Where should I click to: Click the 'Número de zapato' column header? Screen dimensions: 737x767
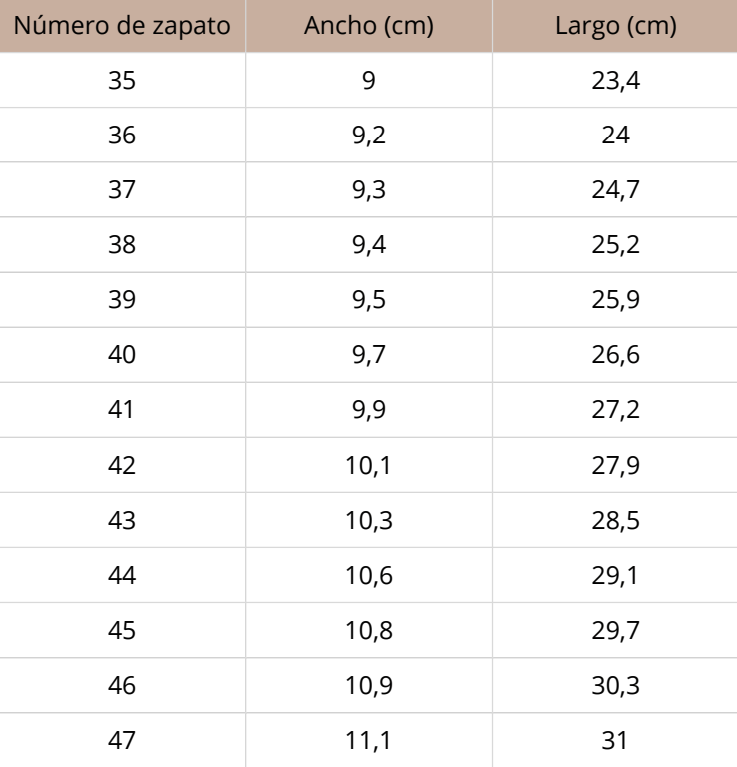122,25
